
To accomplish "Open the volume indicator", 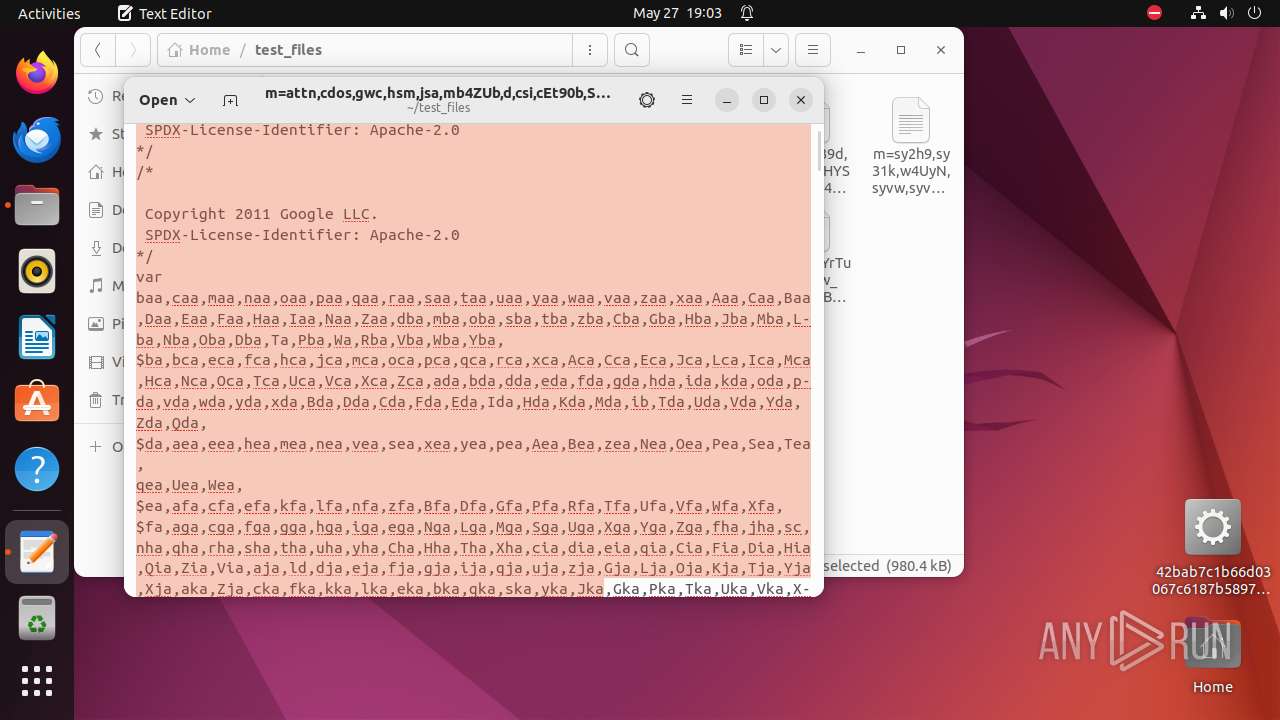I will coord(1227,13).
